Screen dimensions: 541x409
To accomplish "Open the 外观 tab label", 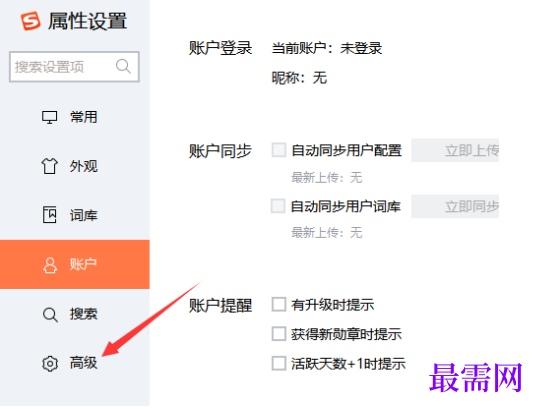I will click(x=83, y=166).
